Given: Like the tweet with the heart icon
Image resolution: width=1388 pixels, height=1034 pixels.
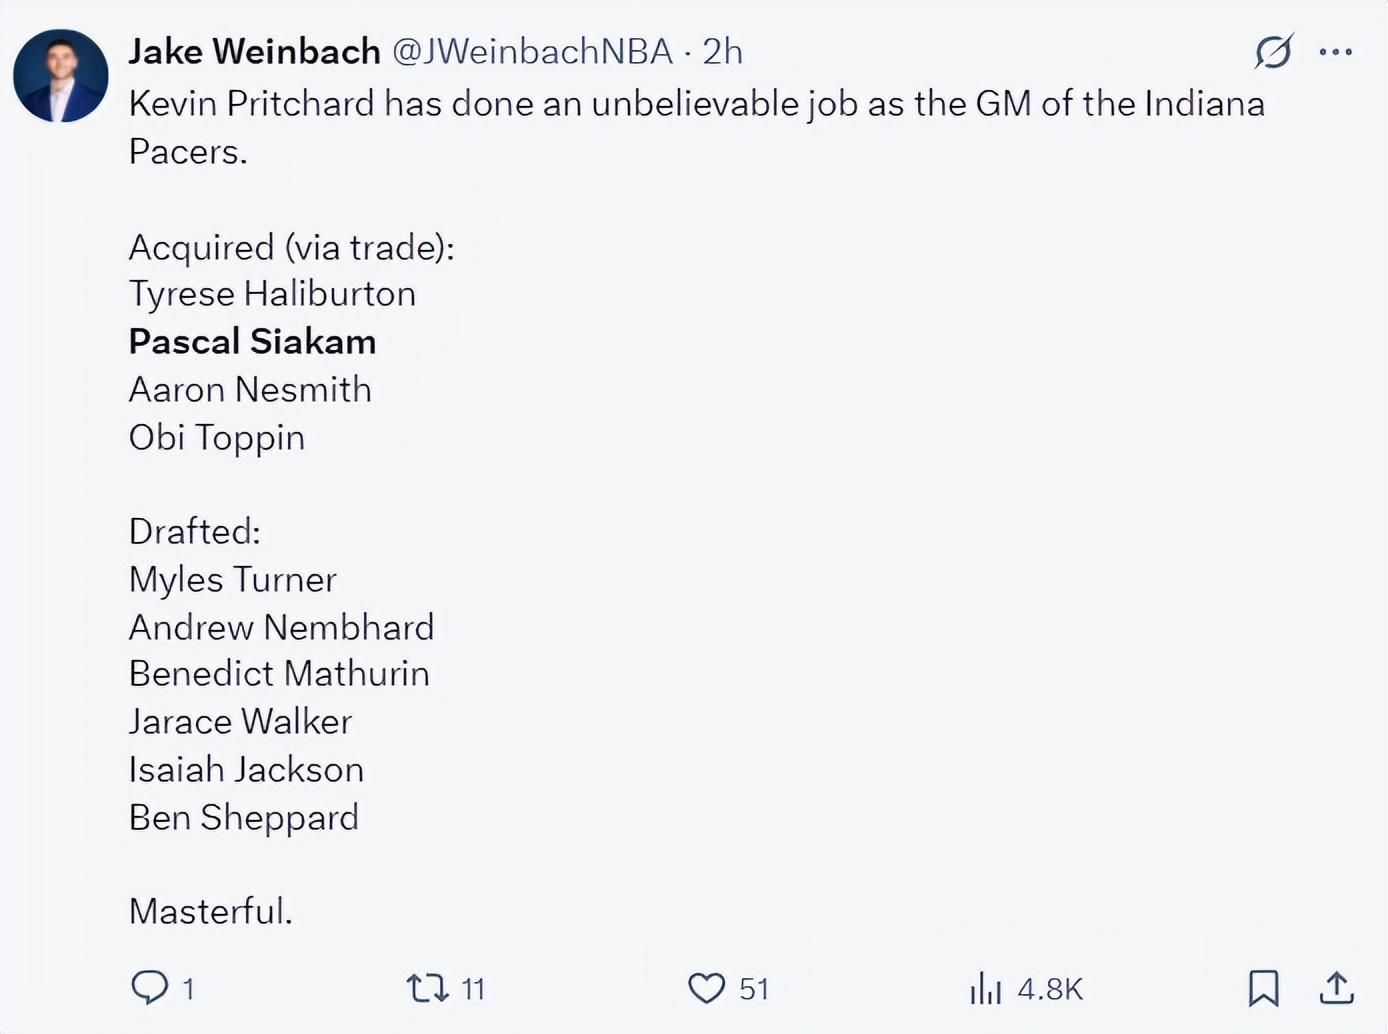Looking at the screenshot, I should [x=706, y=988].
